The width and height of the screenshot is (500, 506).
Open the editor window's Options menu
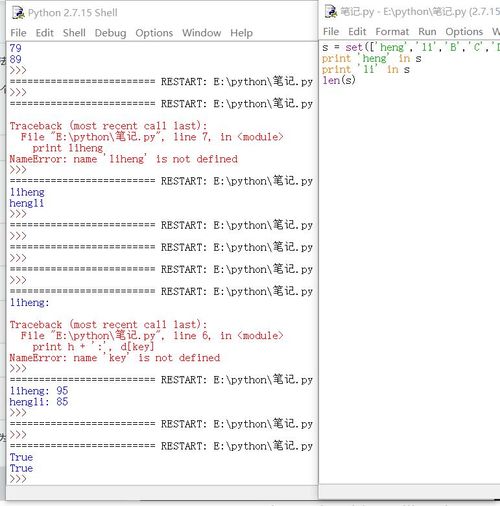tap(464, 32)
